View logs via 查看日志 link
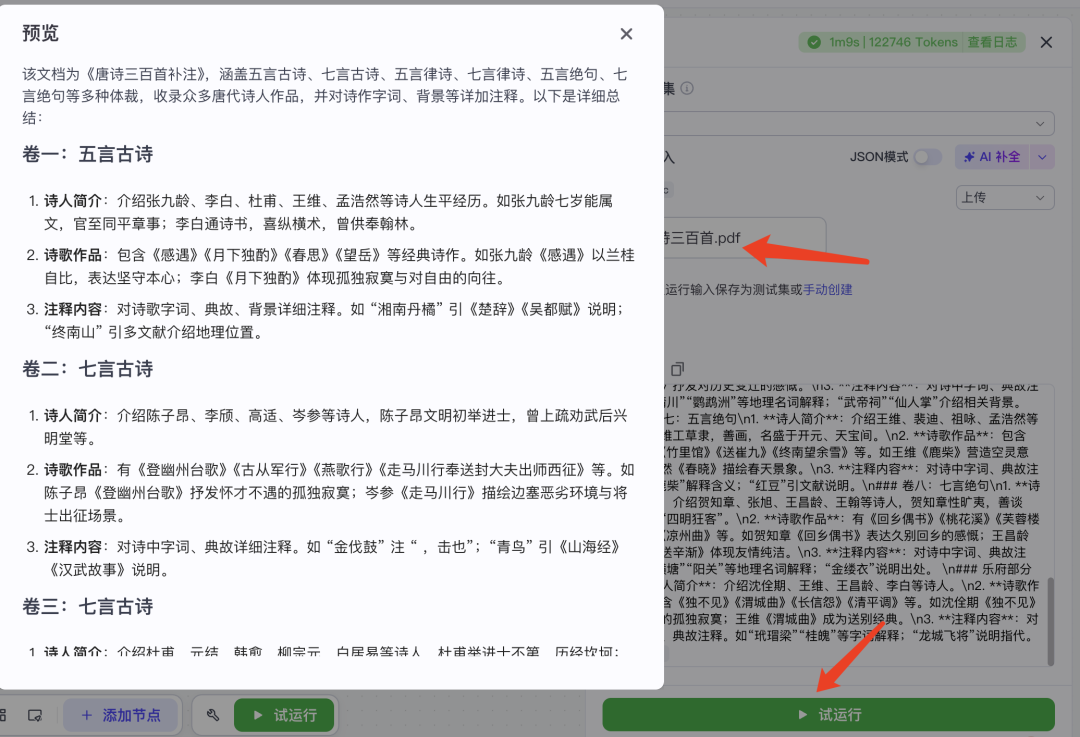Screen dimensions: 1080x737 [993, 42]
